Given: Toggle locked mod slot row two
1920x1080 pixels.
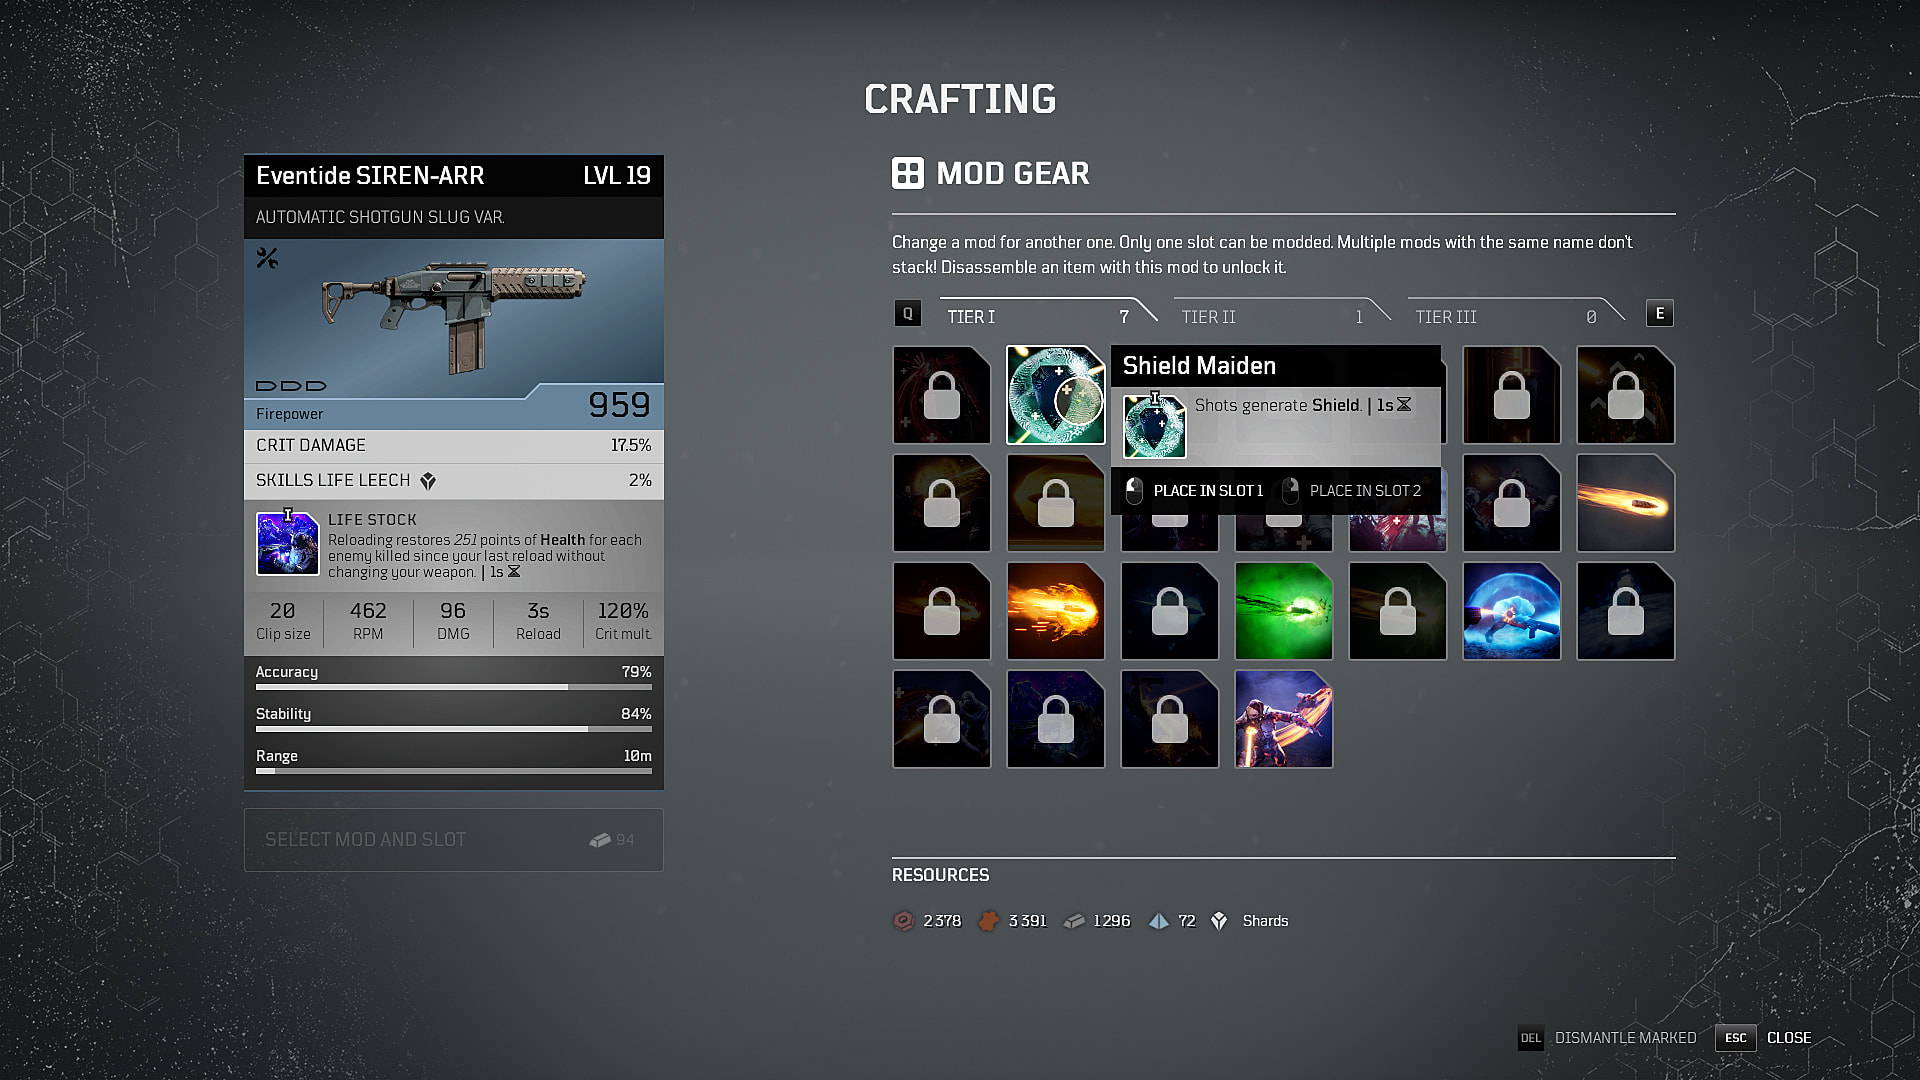Looking at the screenshot, I should coord(942,502).
